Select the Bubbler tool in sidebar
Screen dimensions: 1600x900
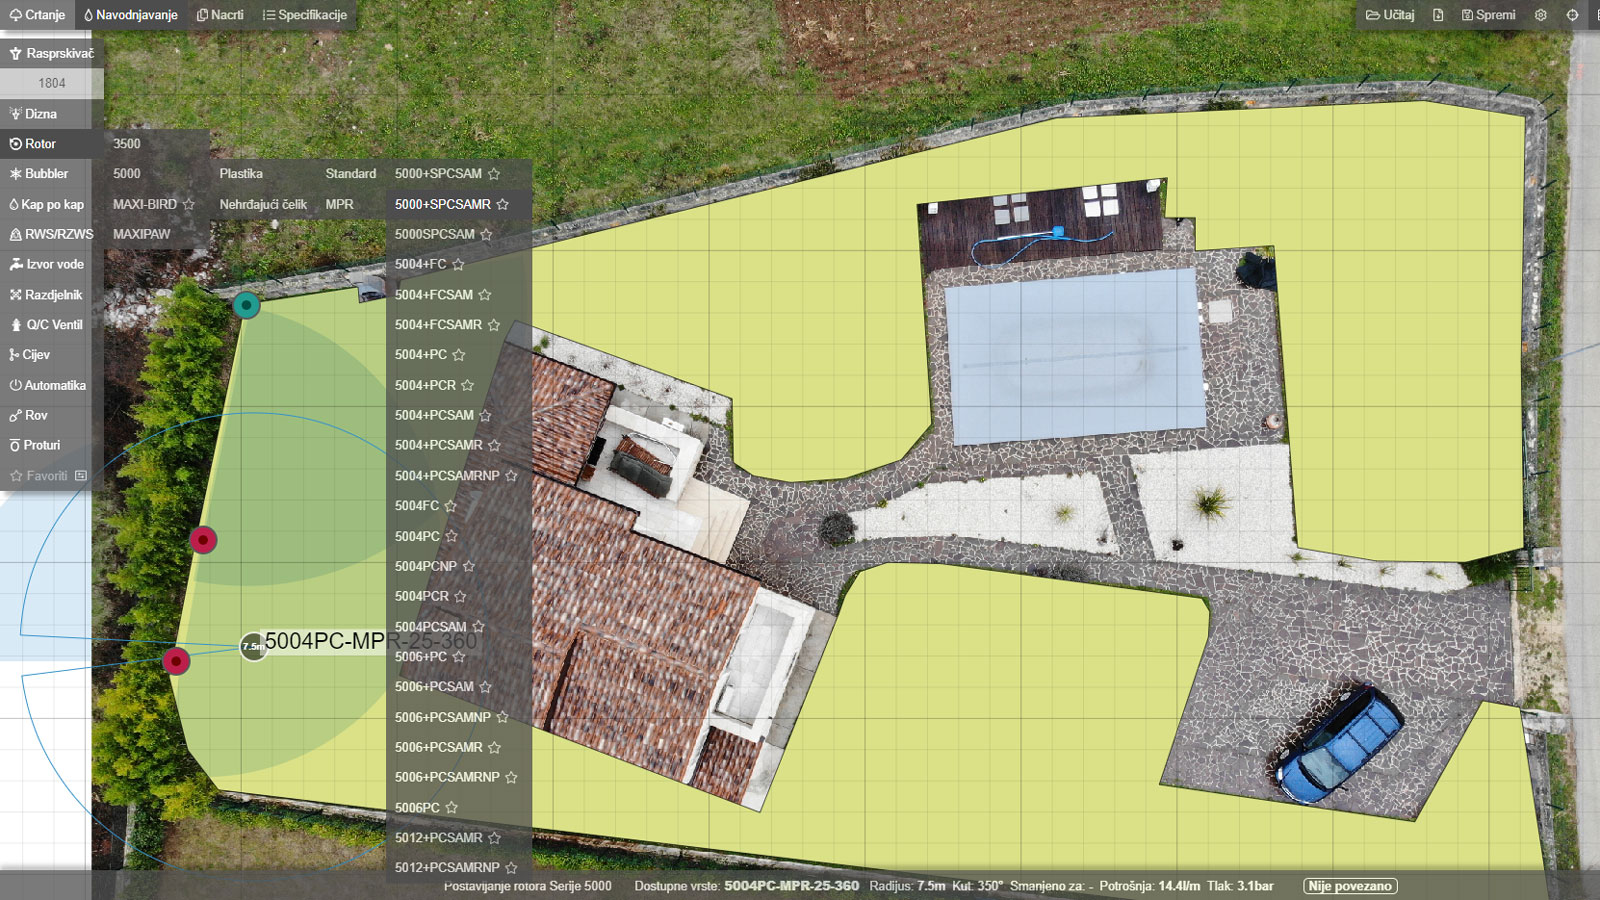47,174
